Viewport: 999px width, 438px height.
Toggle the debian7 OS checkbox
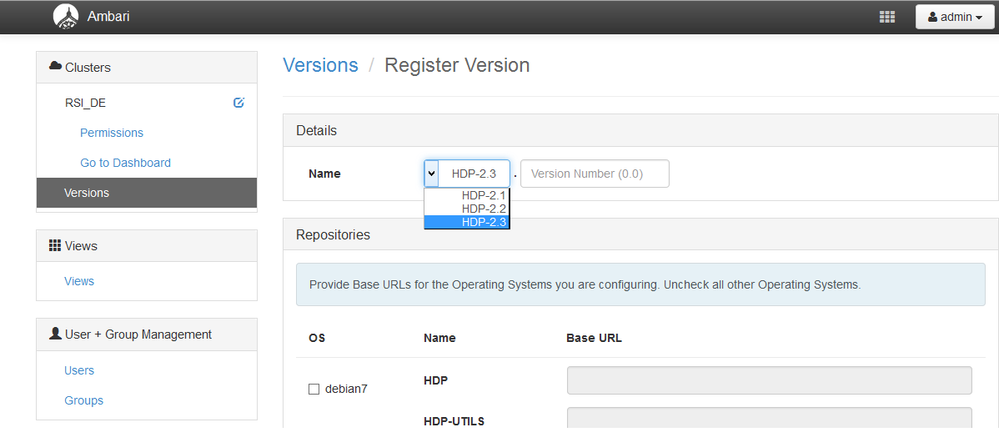[314, 389]
